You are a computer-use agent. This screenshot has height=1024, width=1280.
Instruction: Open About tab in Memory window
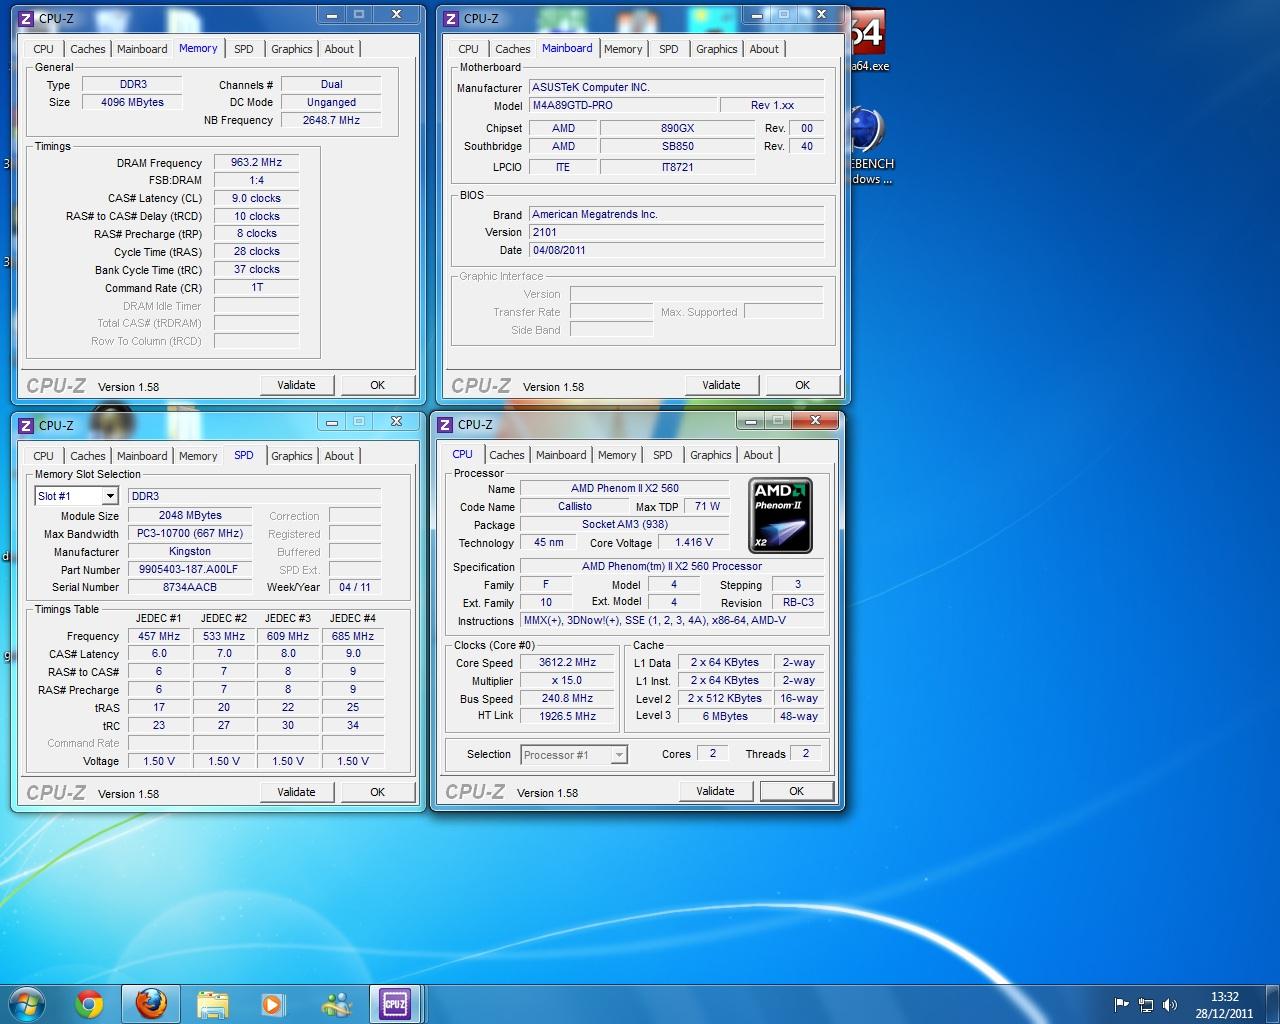pyautogui.click(x=339, y=49)
